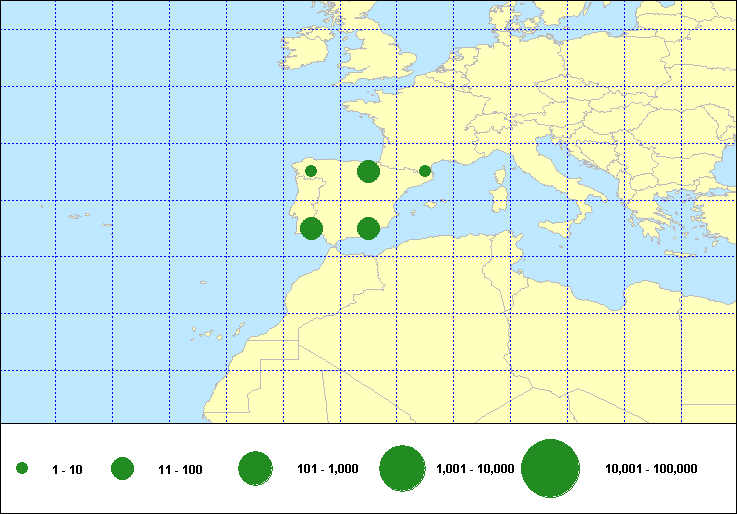Click the "101 - 1,000" legend label
This screenshot has width=737, height=514.
328,470
